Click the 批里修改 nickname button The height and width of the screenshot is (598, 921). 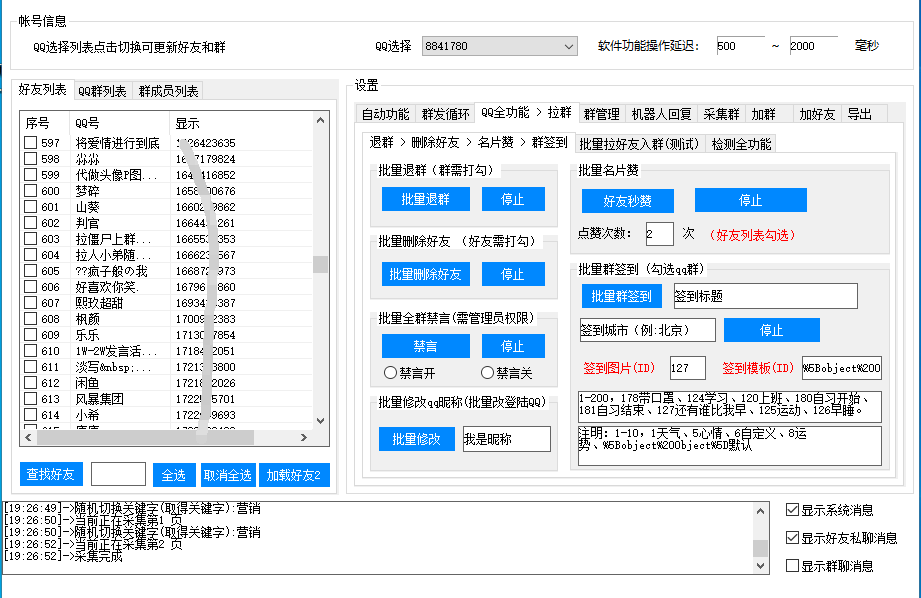(416, 439)
